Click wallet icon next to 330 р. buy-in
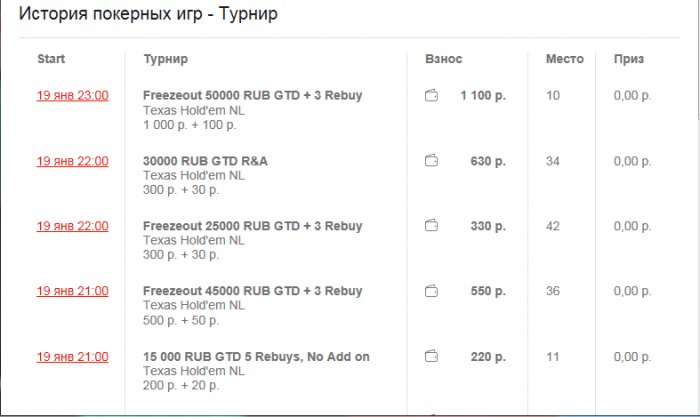 (432, 226)
